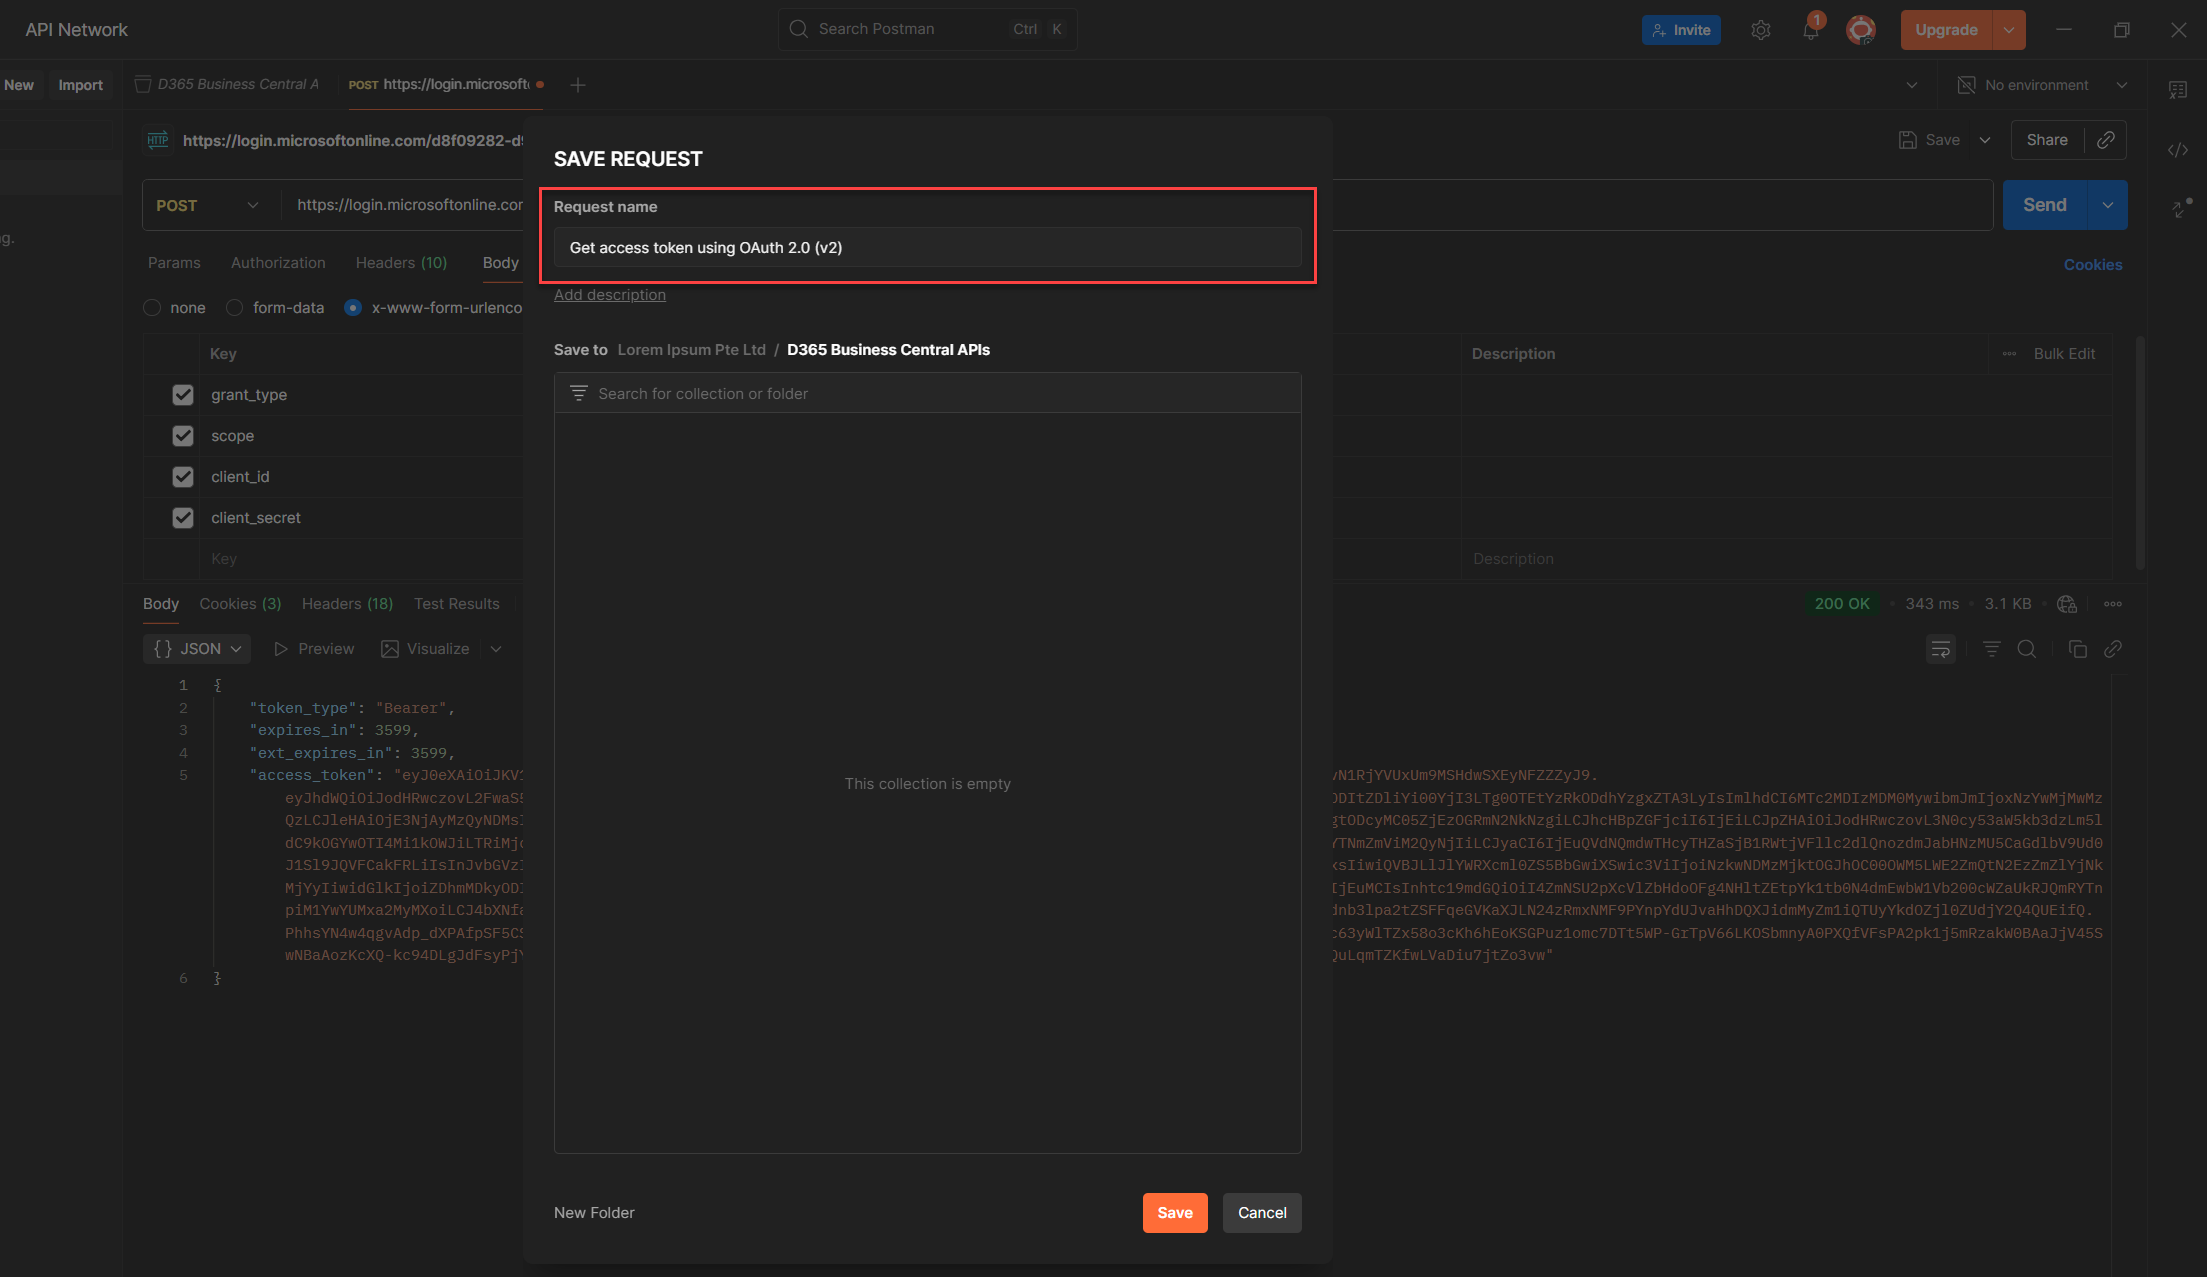Click the request body vertical scrollbar
This screenshot has width=2207, height=1277.
2140,452
